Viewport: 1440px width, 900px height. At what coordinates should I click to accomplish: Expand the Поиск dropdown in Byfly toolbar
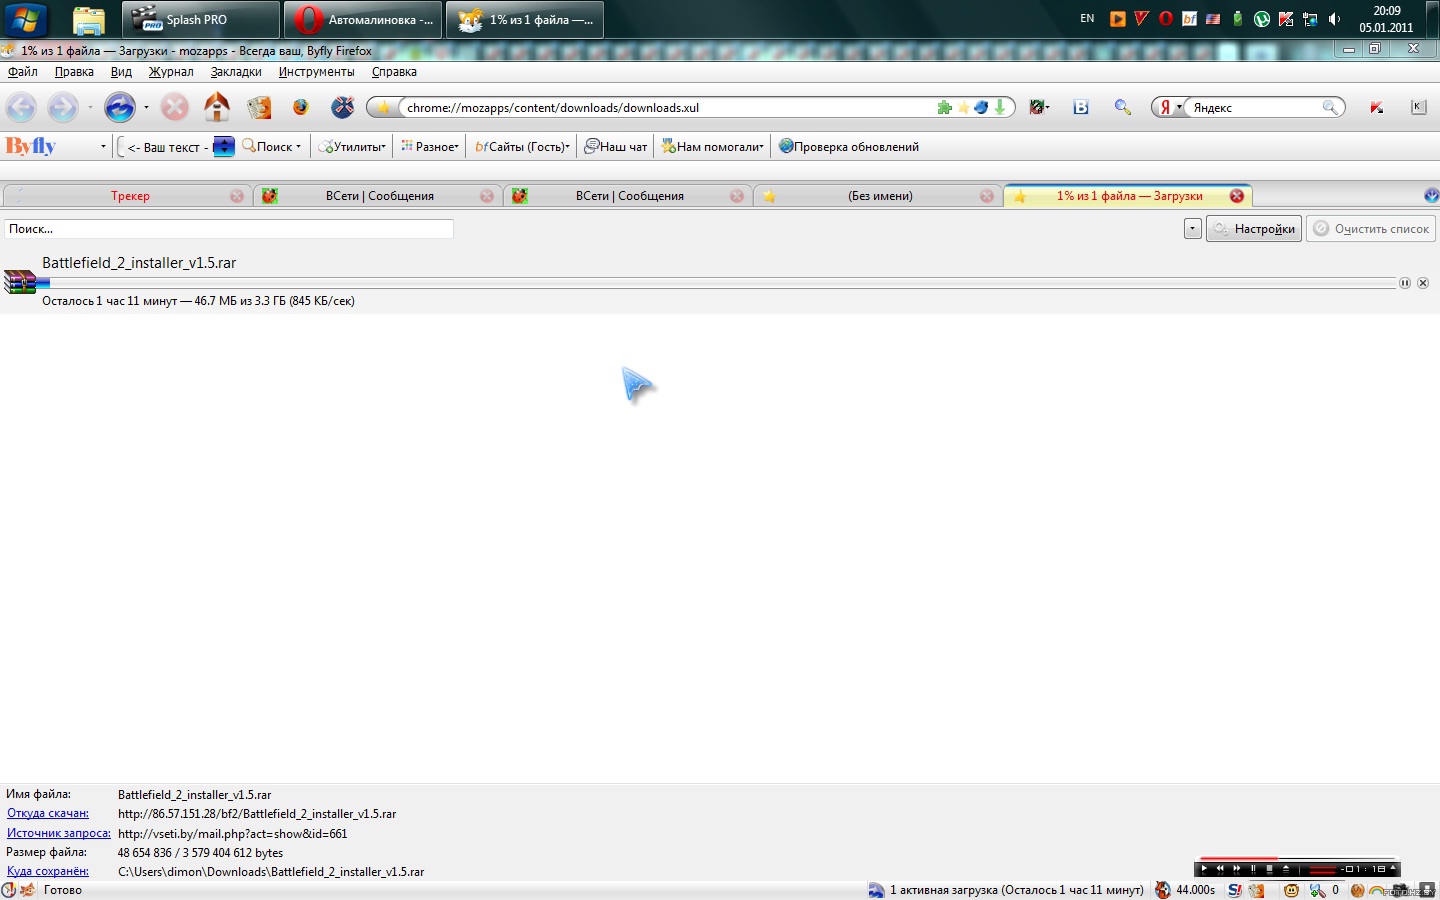tap(298, 147)
